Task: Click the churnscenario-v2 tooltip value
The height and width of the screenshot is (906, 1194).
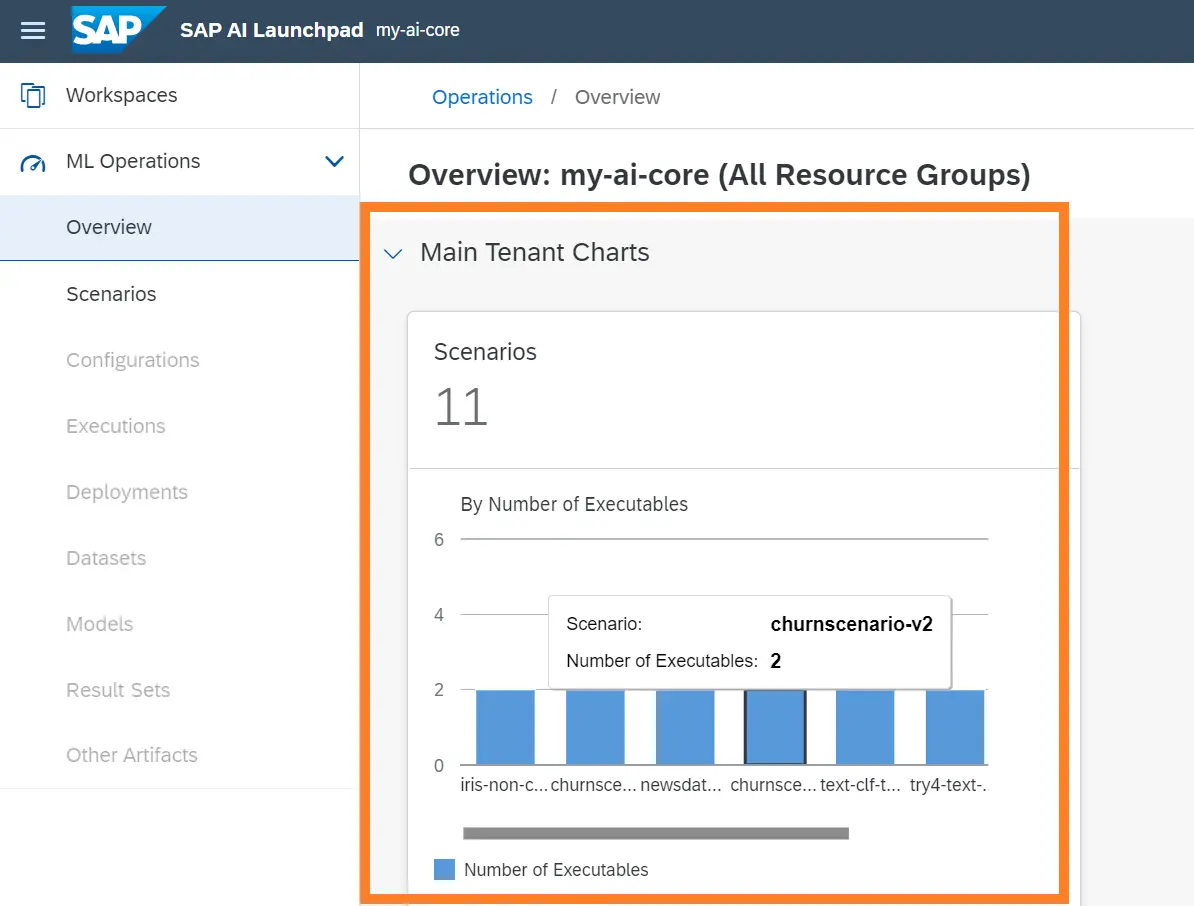Action: point(851,624)
